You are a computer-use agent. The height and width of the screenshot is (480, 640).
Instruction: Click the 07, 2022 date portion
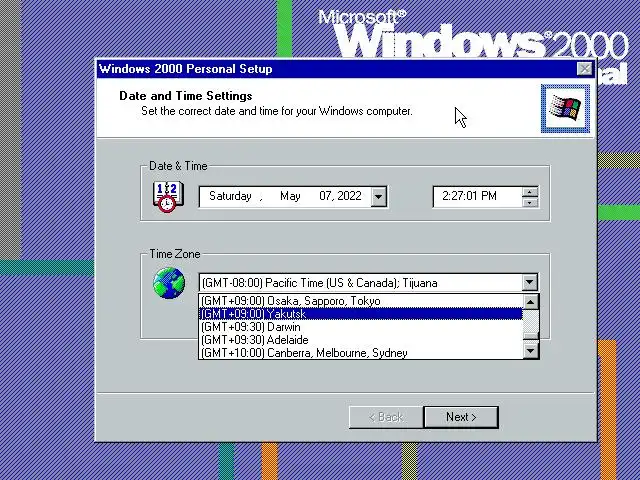pos(340,196)
